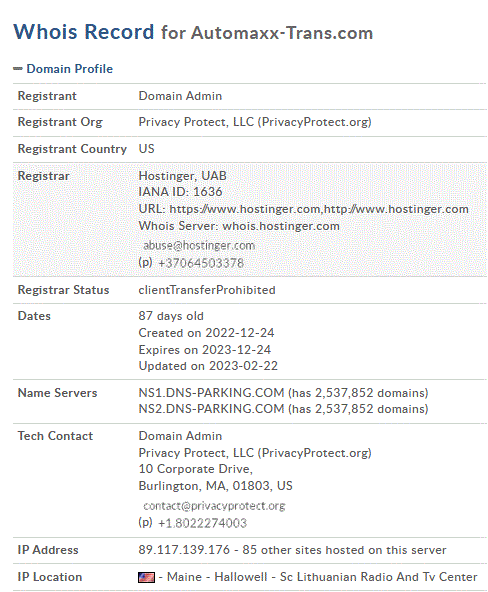Click the clientTransferProhibited status text
Viewport: 488px width, 592px height.
click(x=207, y=290)
